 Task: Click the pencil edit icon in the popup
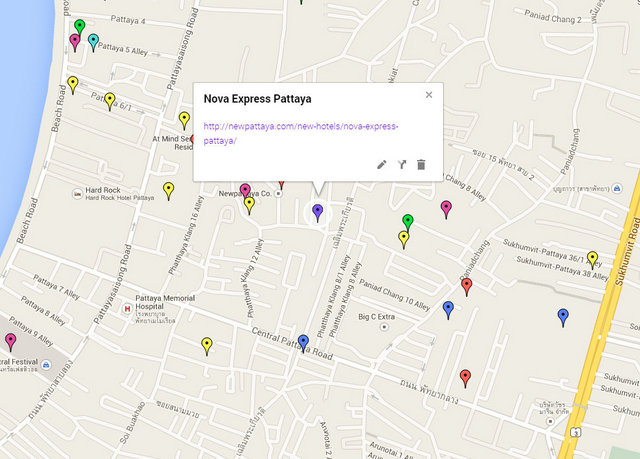click(382, 164)
